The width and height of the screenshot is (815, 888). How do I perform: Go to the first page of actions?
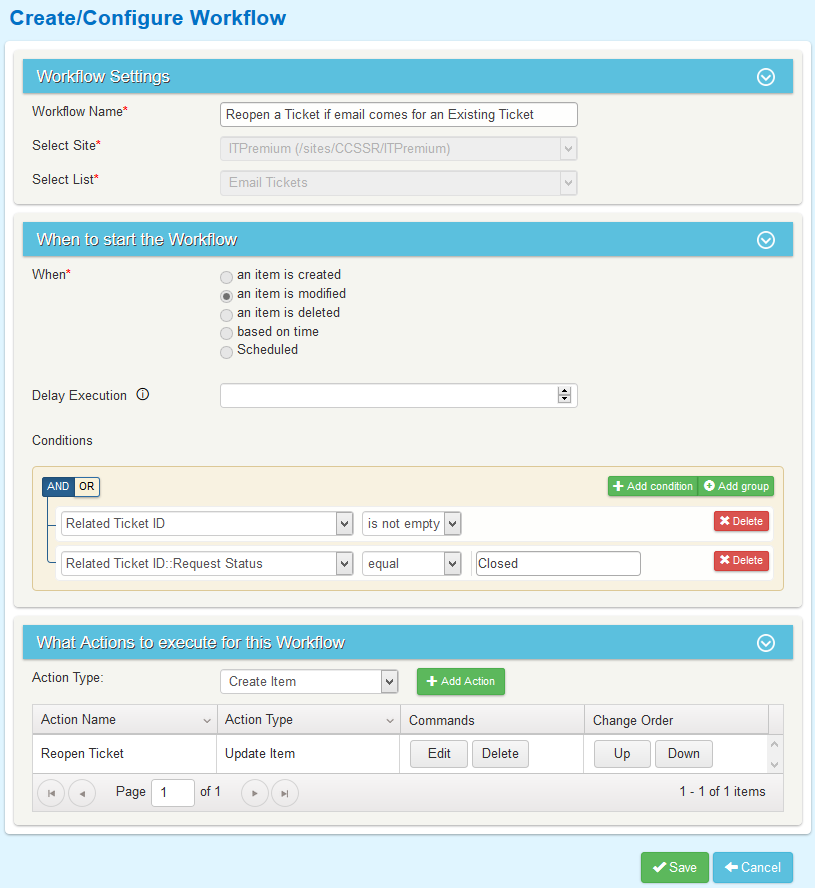(50, 793)
